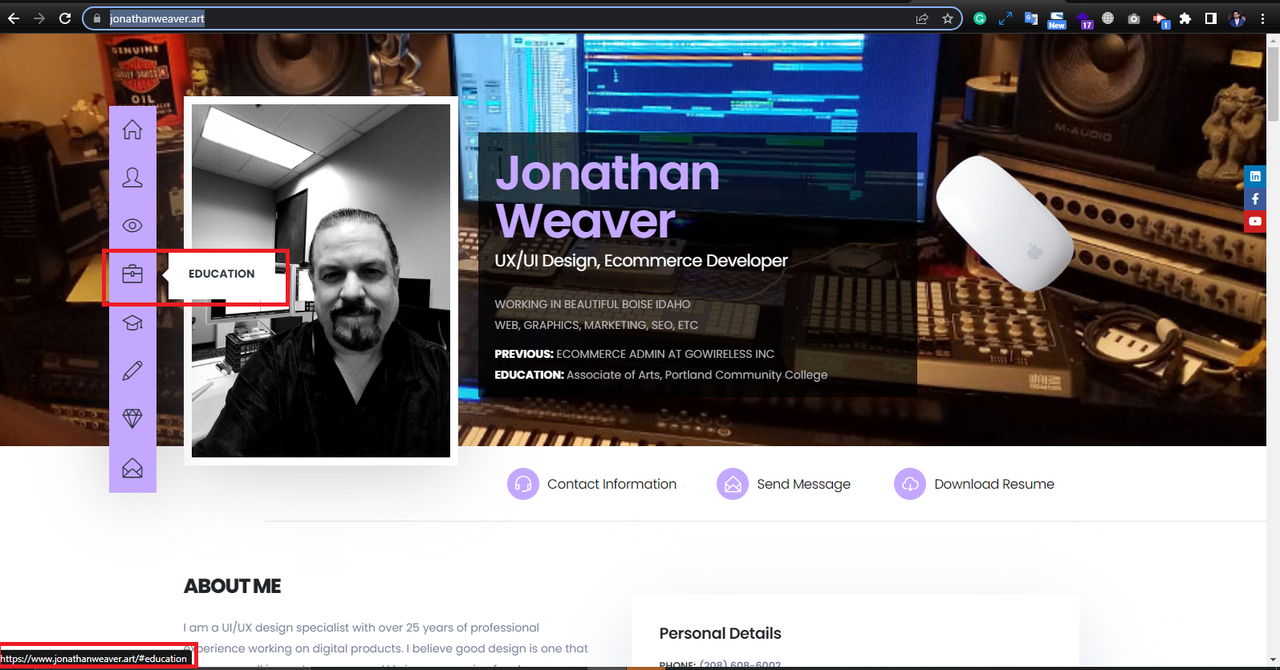Click ECOMMERCE ADMIN AT GOWIRELESS INC text
Image resolution: width=1280 pixels, height=670 pixels.
pos(665,354)
